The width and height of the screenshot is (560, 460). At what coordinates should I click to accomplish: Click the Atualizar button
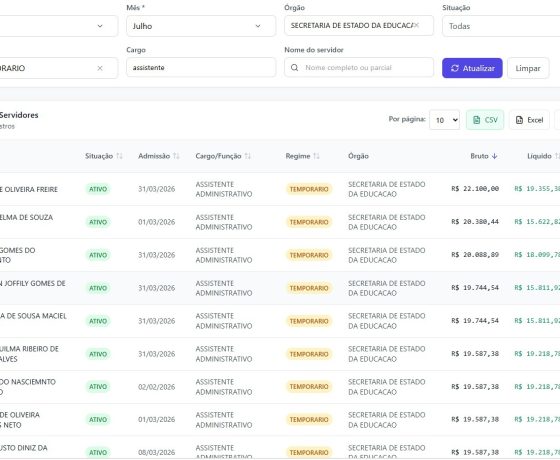tap(472, 68)
